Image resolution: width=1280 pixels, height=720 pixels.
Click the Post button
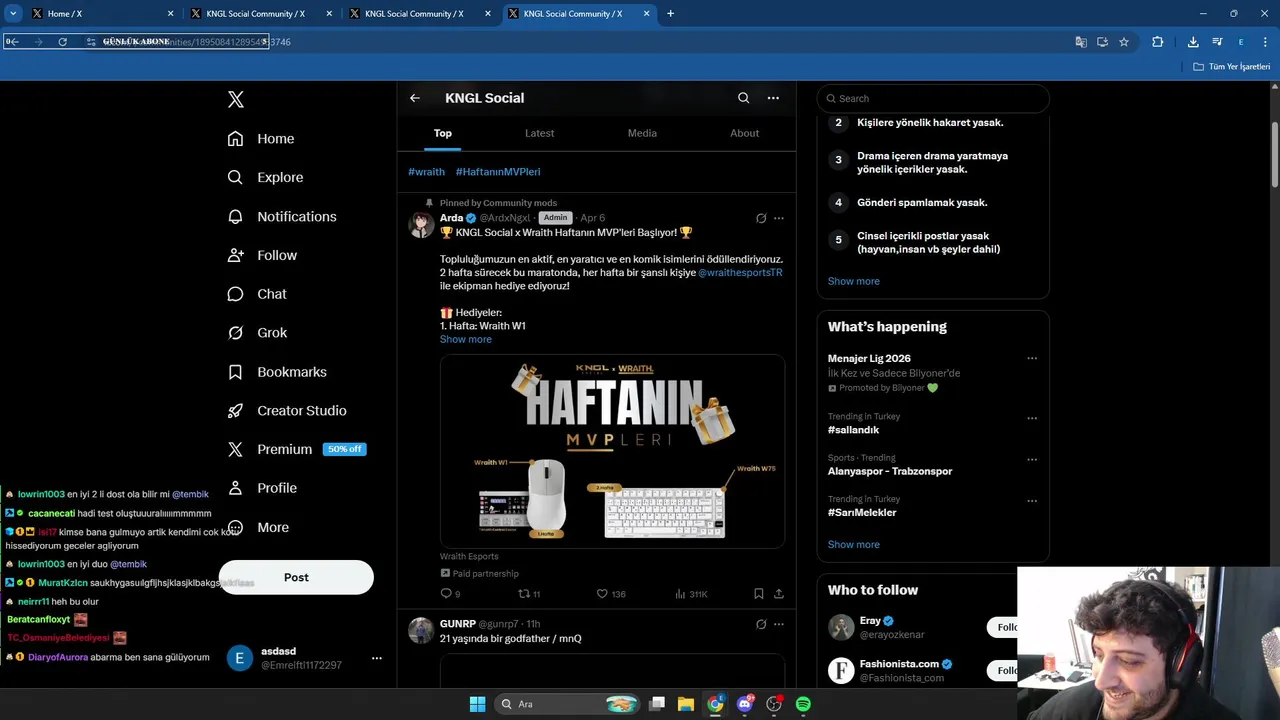click(x=296, y=577)
